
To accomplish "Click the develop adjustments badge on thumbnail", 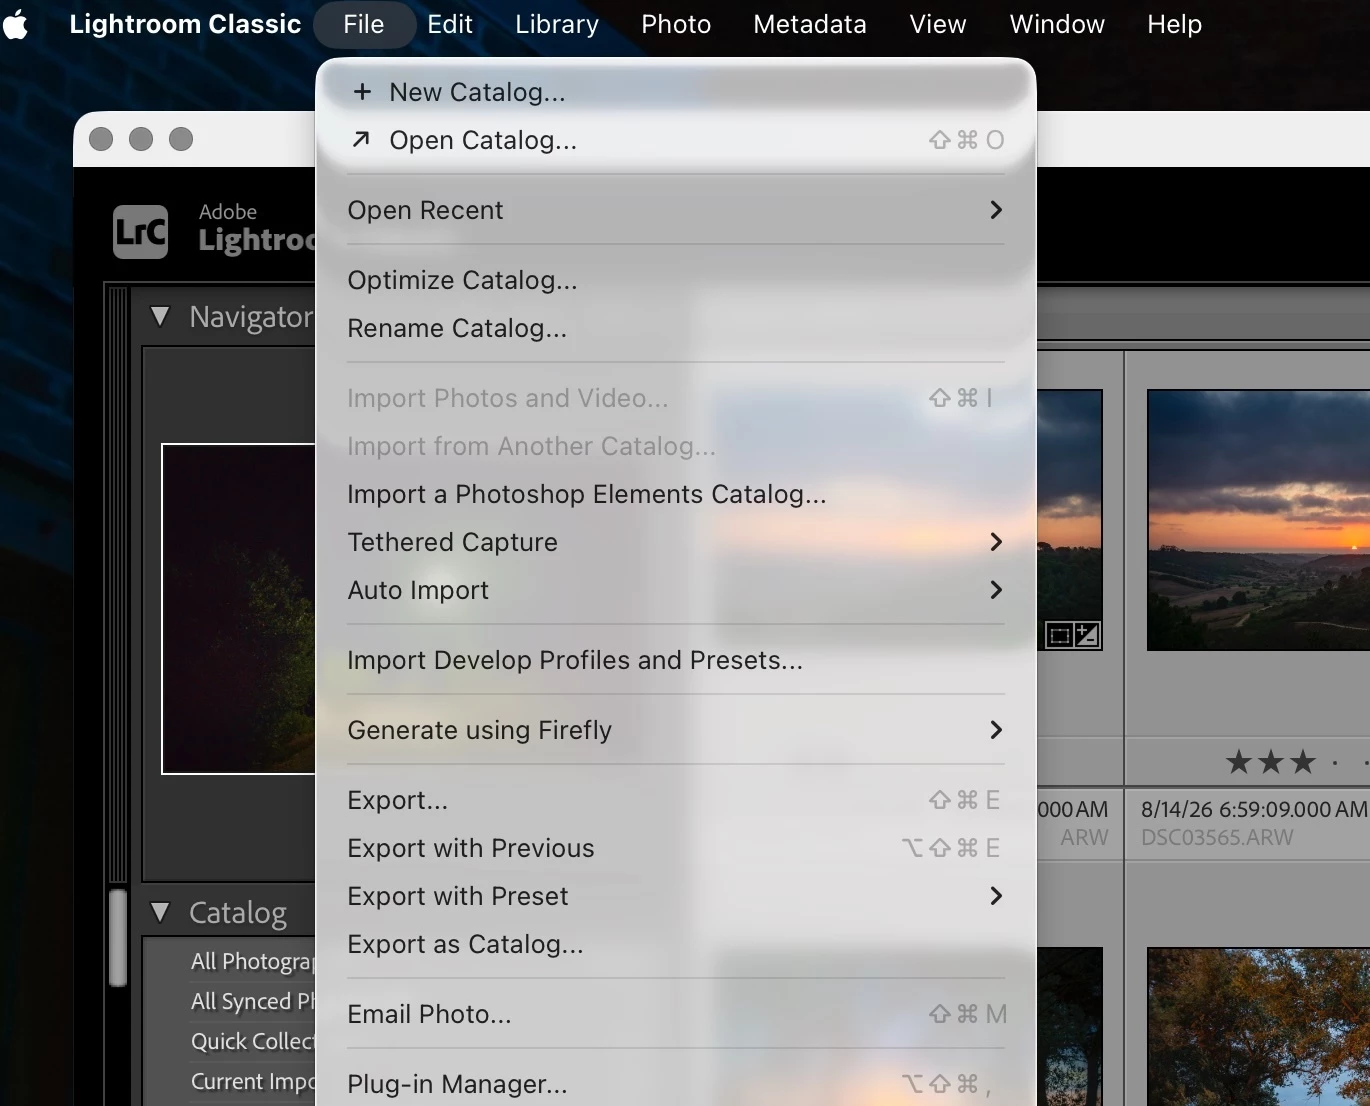I will [1087, 634].
